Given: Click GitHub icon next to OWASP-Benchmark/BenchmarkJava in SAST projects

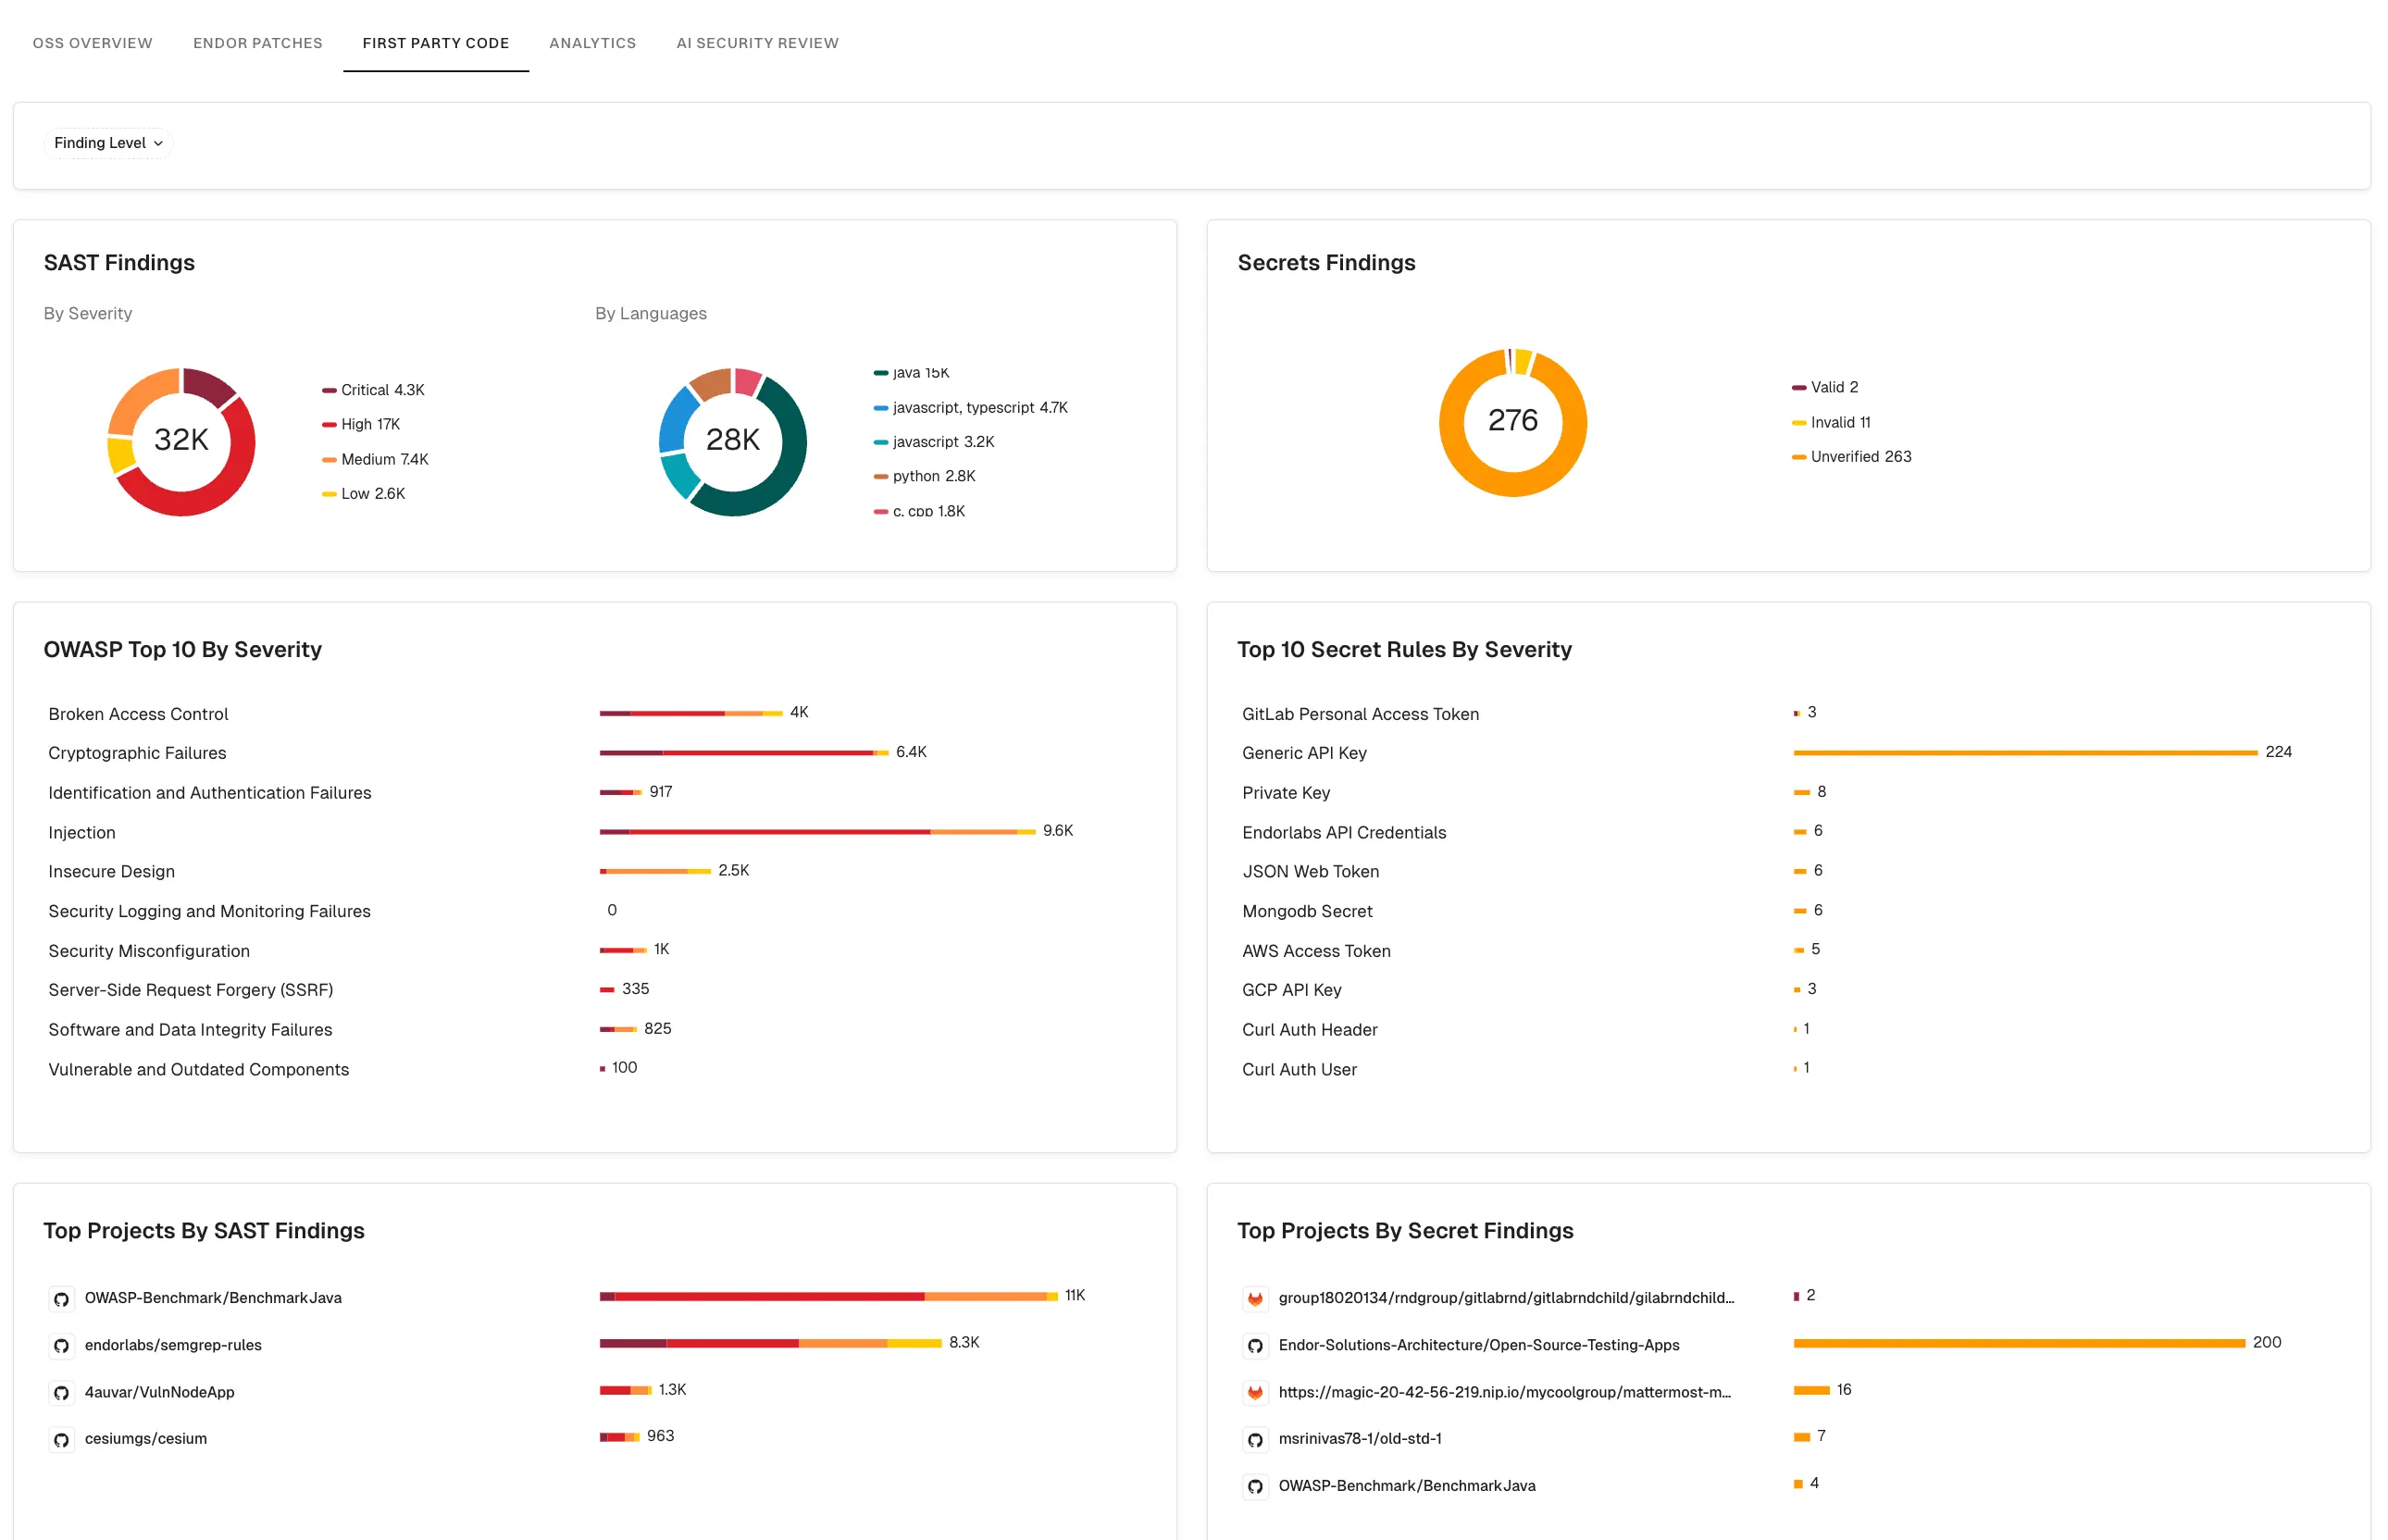Looking at the screenshot, I should point(61,1299).
